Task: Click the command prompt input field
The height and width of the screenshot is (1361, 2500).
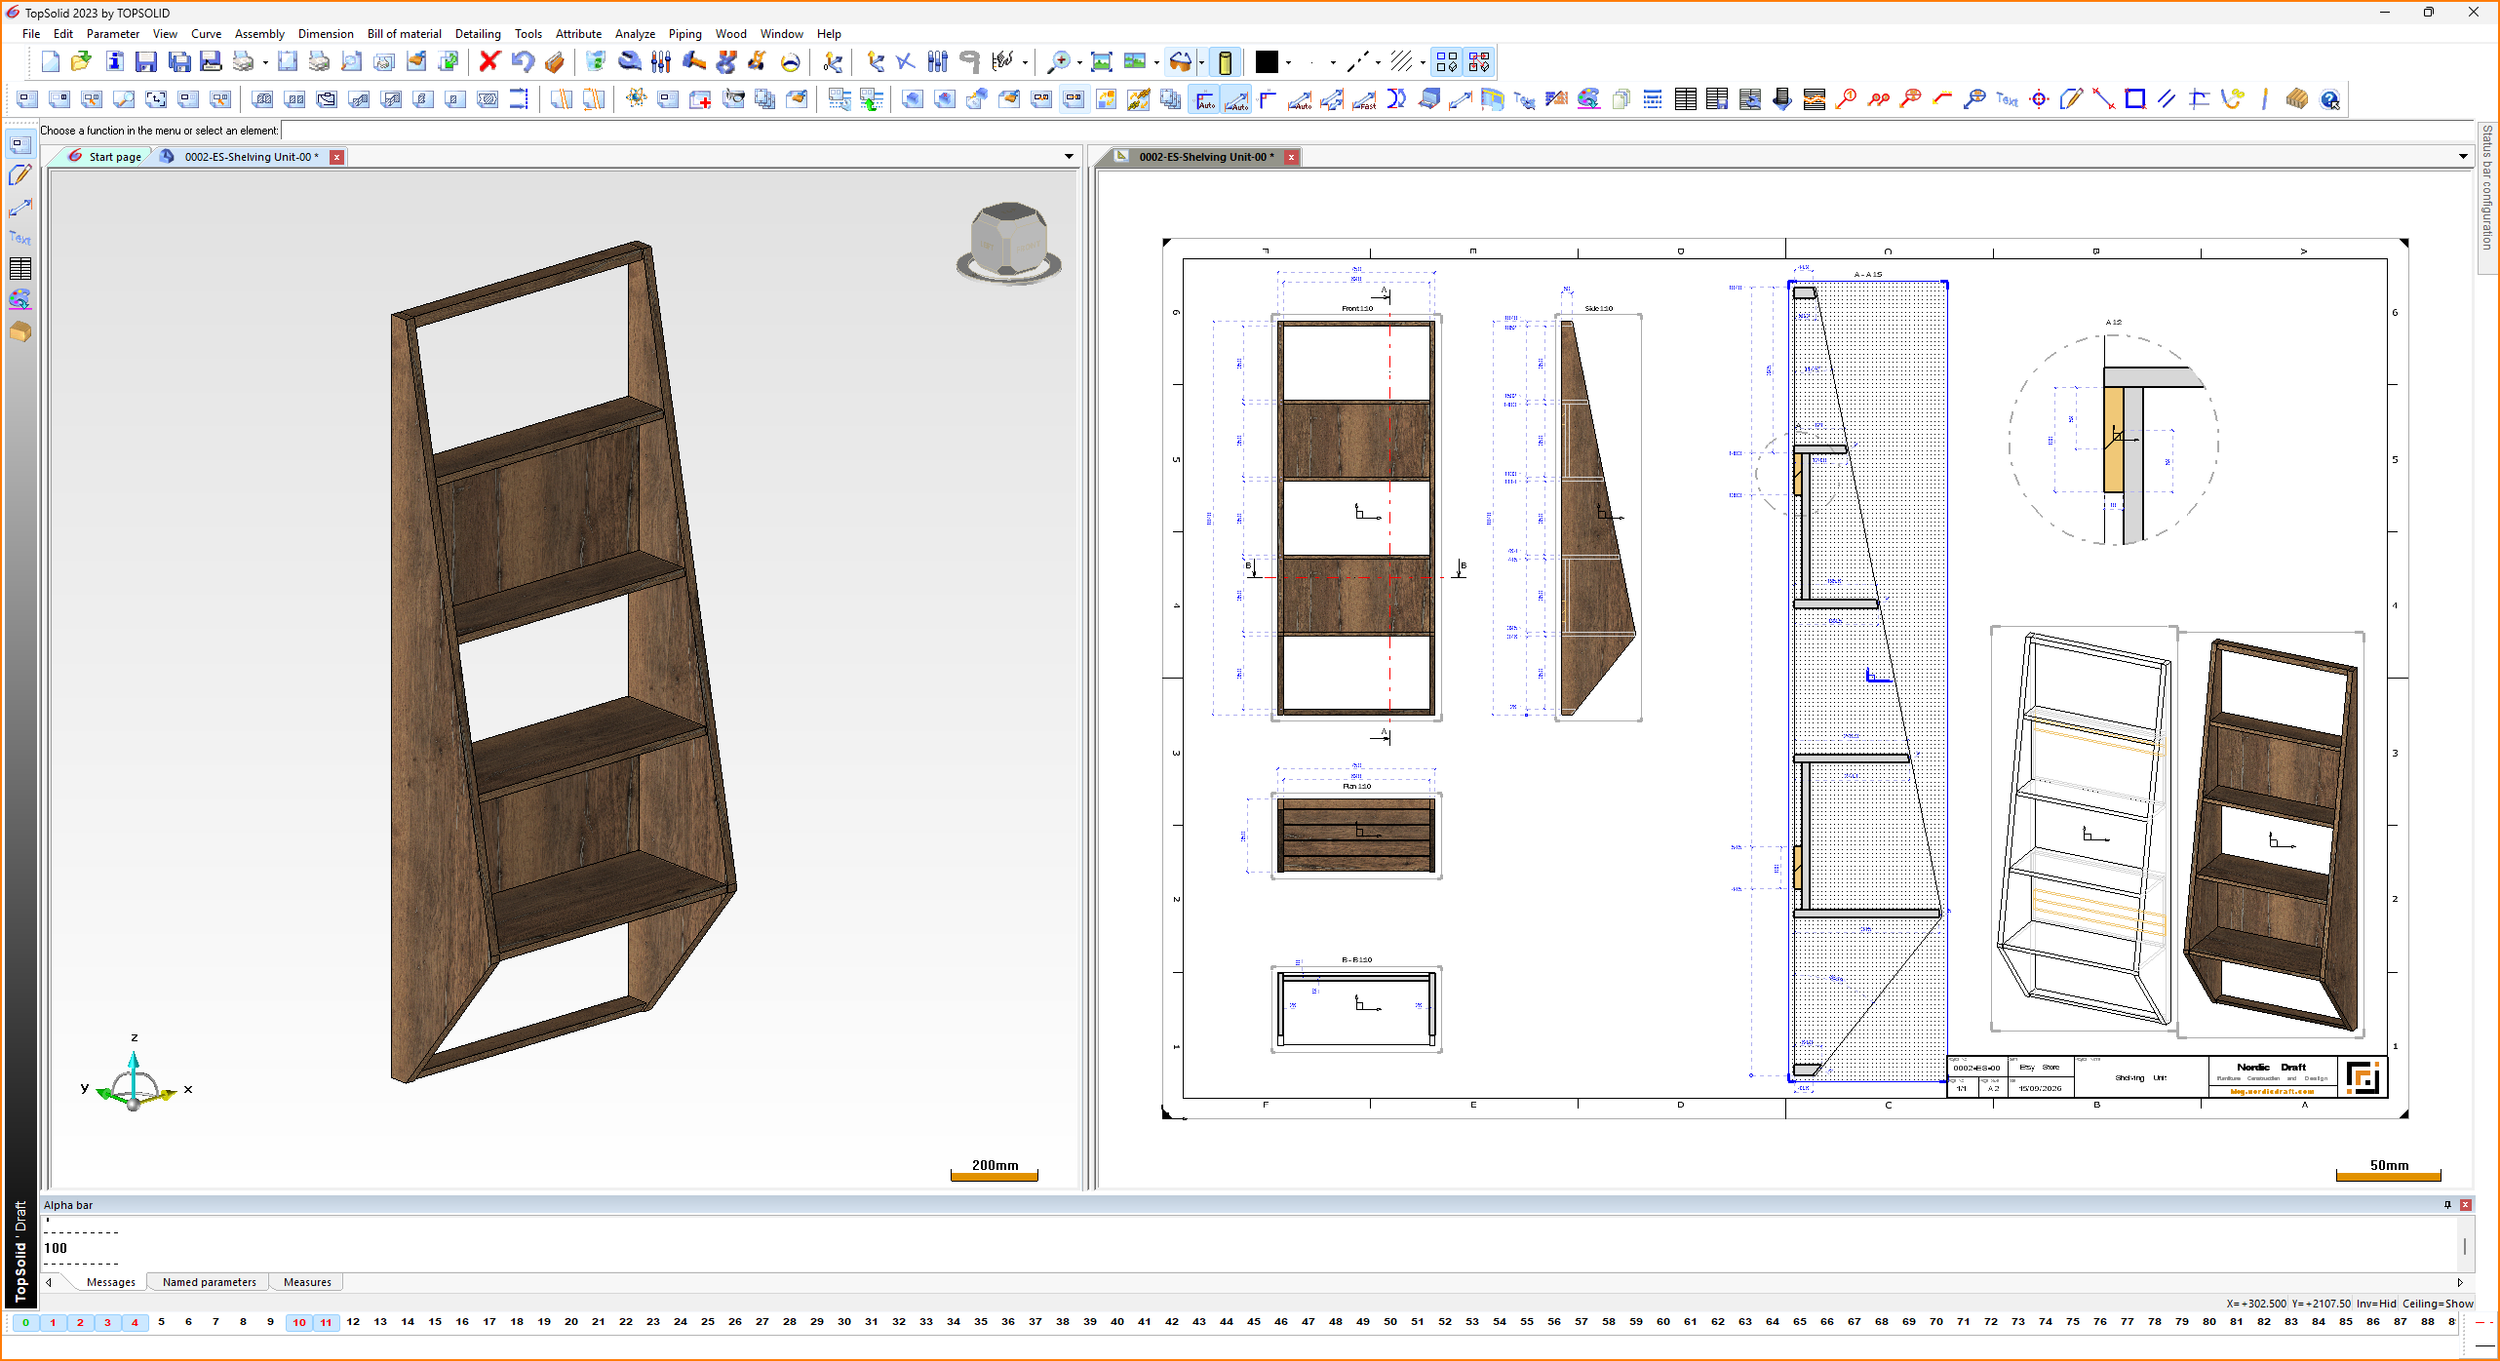Action: (x=1377, y=130)
